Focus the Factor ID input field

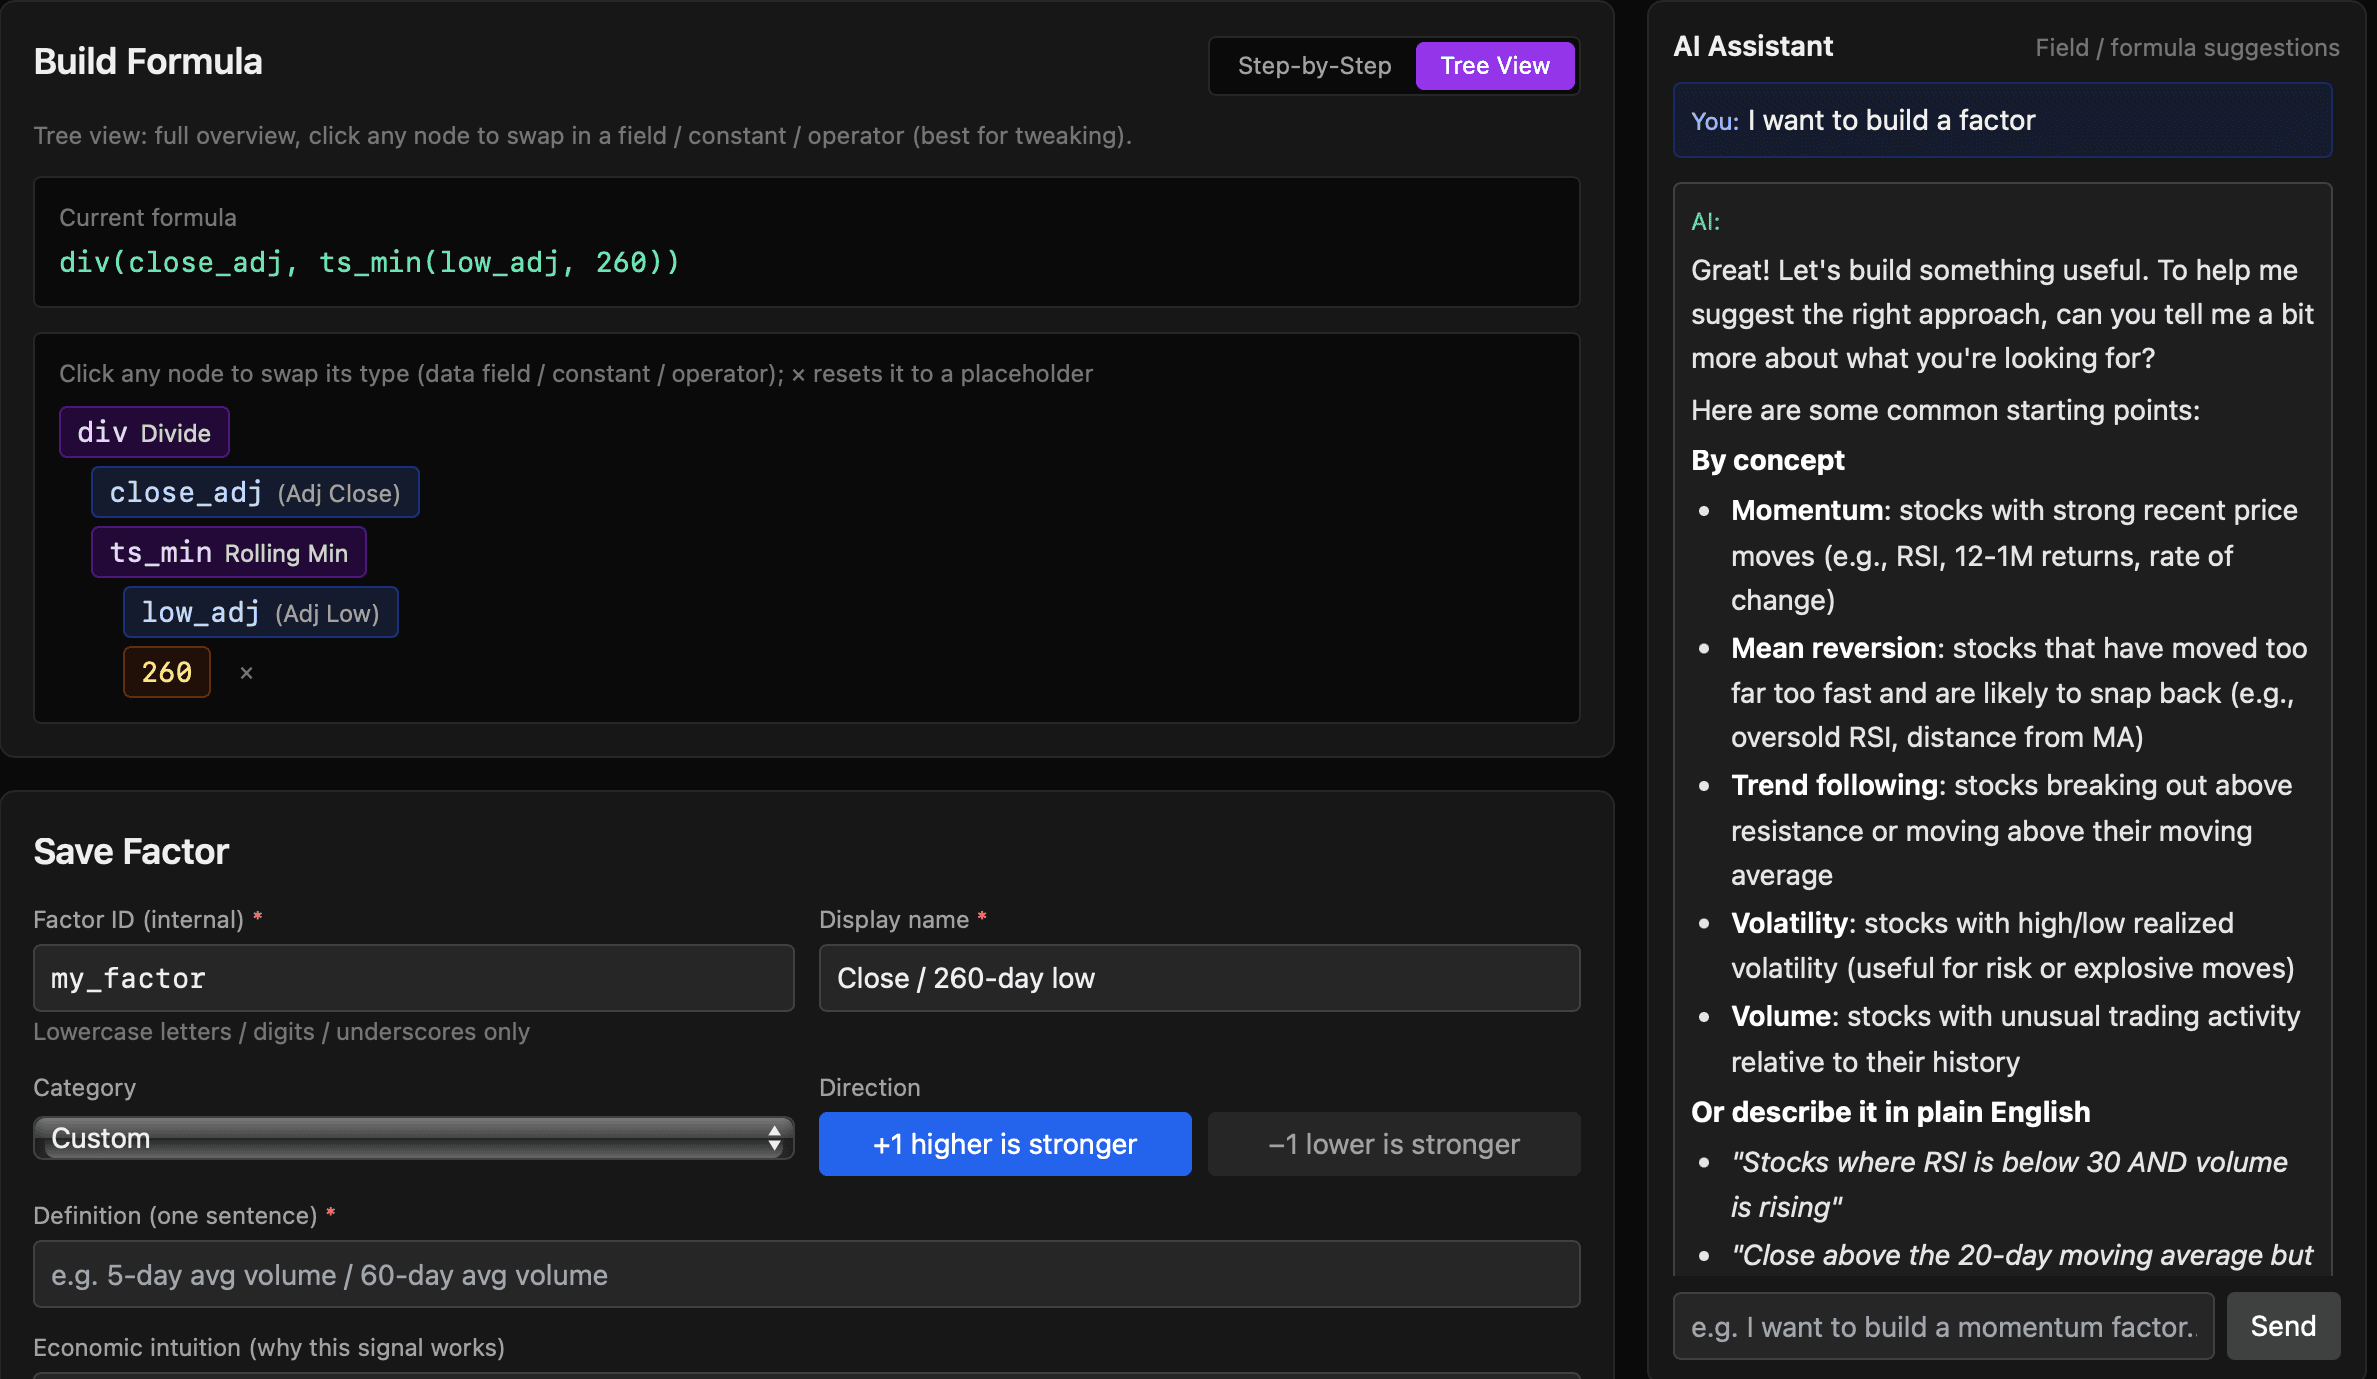coord(414,978)
